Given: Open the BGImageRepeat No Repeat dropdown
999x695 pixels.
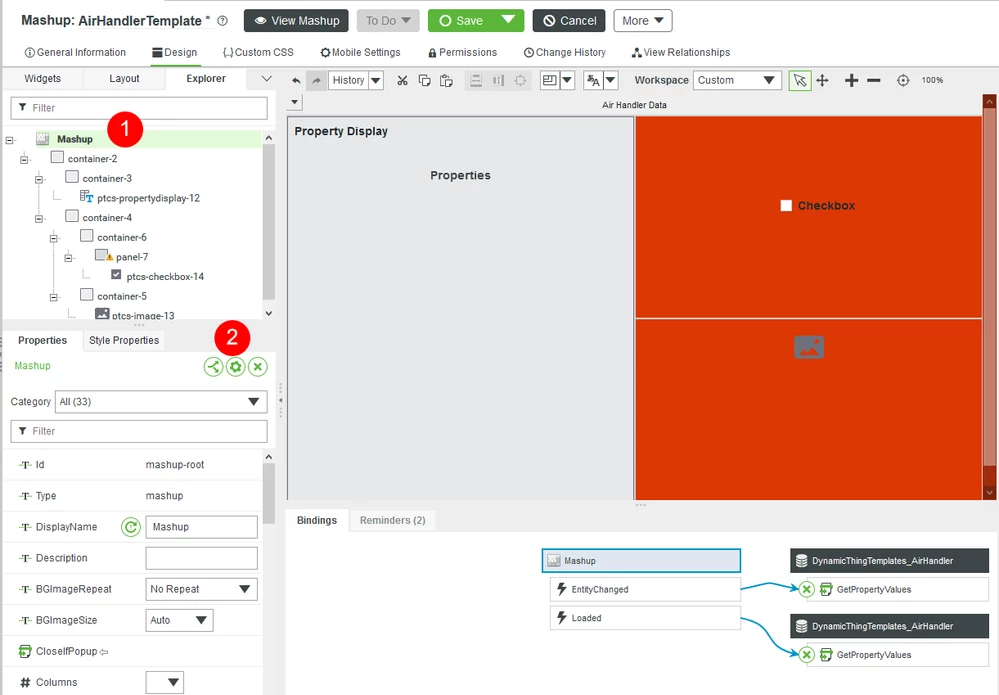Looking at the screenshot, I should (x=201, y=589).
